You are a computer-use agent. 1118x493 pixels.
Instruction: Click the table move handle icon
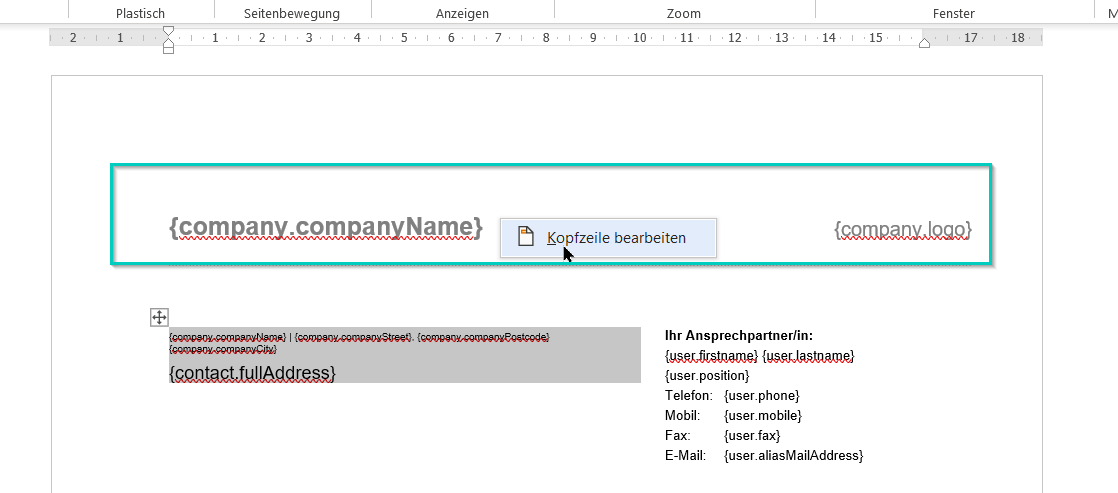click(160, 317)
